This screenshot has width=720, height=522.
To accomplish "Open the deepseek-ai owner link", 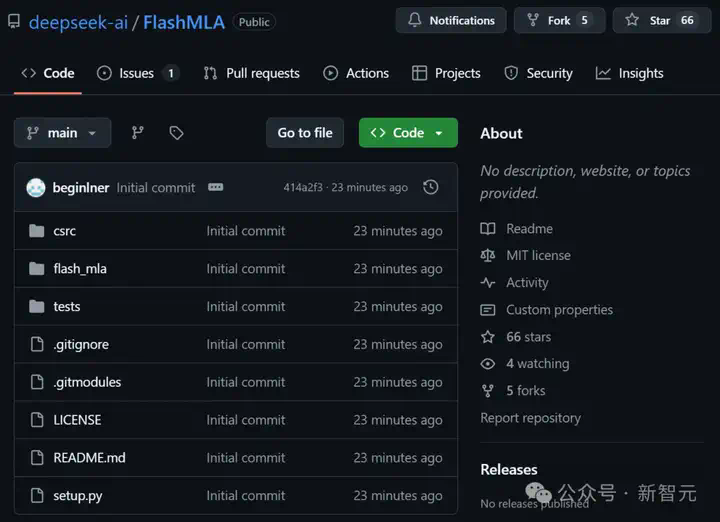I will (78, 22).
